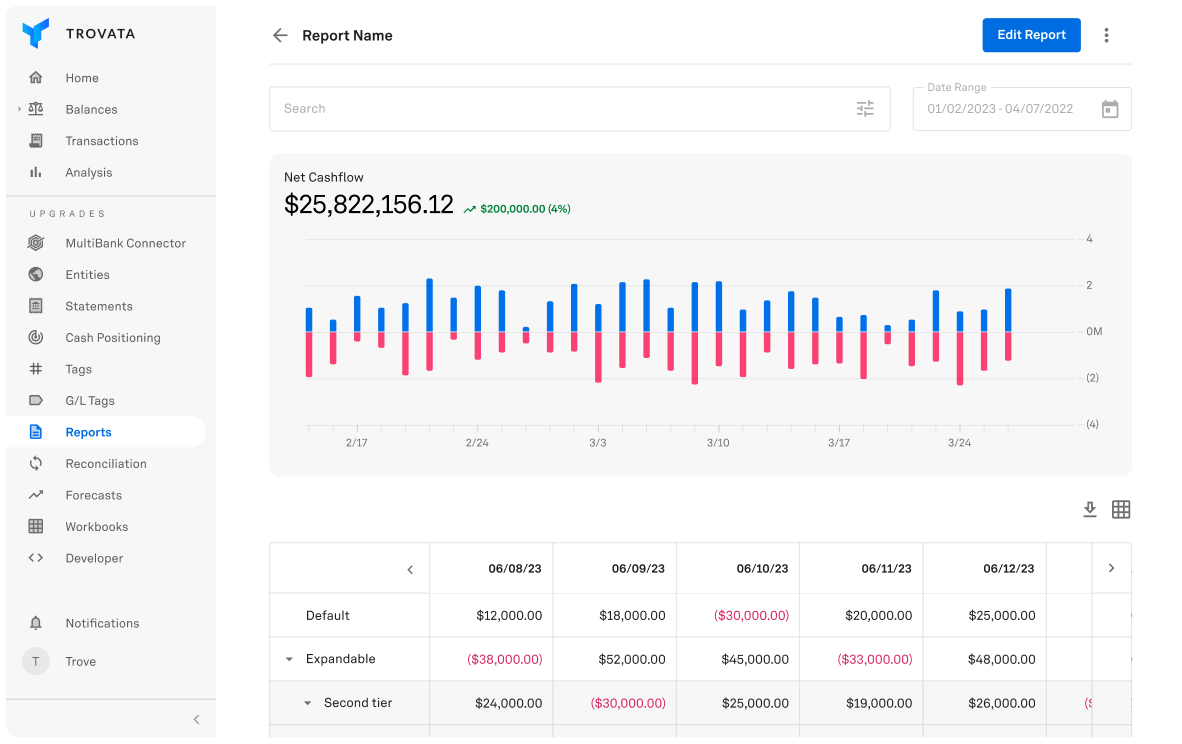Click the Edit Report button
The image size is (1182, 744).
click(x=1031, y=35)
